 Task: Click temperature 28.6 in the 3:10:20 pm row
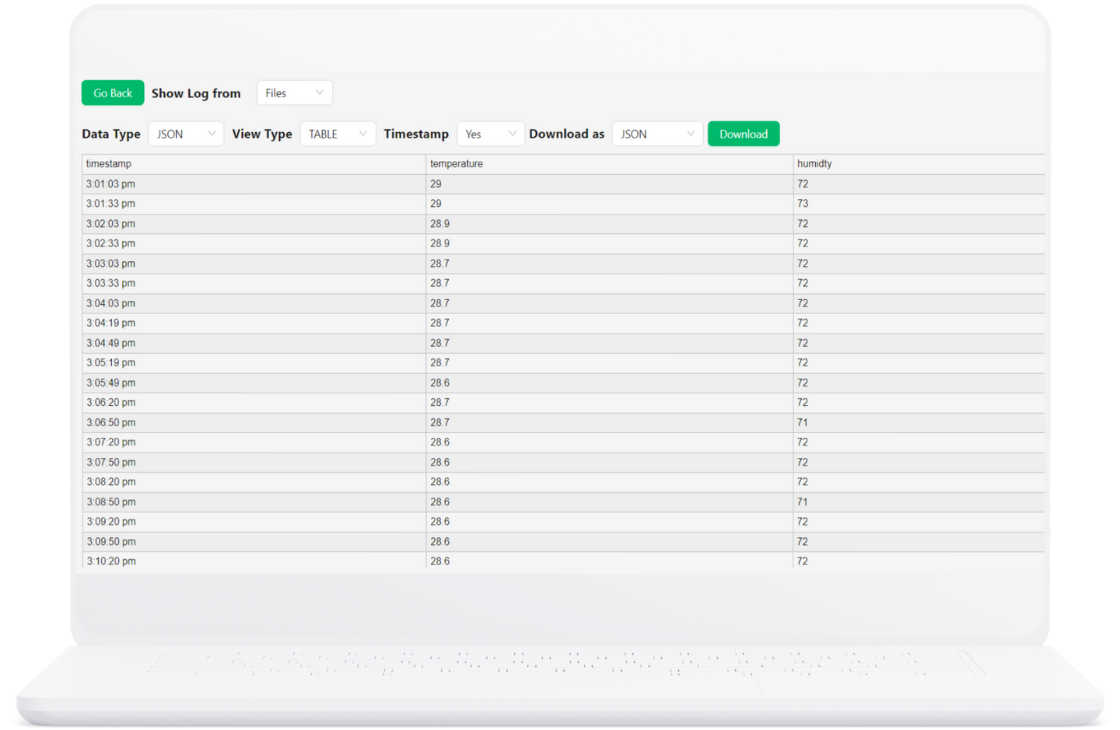click(x=609, y=561)
